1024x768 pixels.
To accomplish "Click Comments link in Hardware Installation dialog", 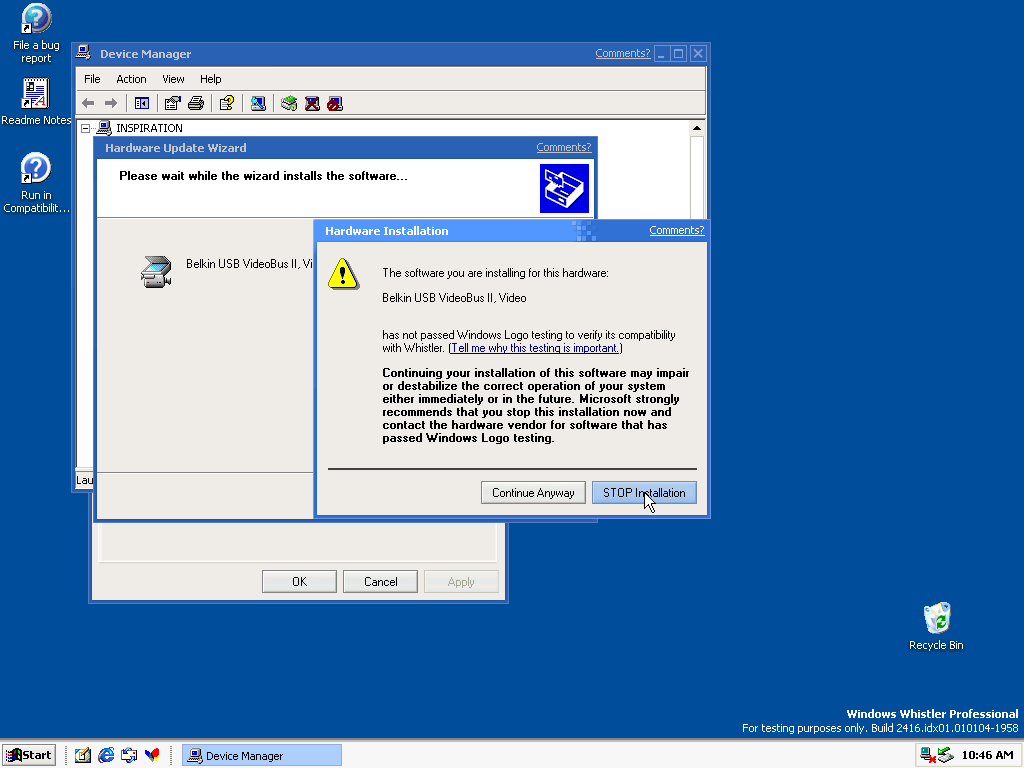I will 676,230.
